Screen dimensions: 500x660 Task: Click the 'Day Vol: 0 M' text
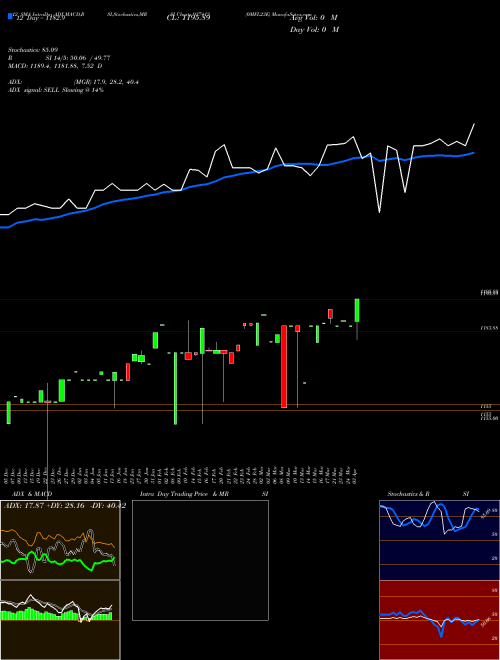coord(314,30)
